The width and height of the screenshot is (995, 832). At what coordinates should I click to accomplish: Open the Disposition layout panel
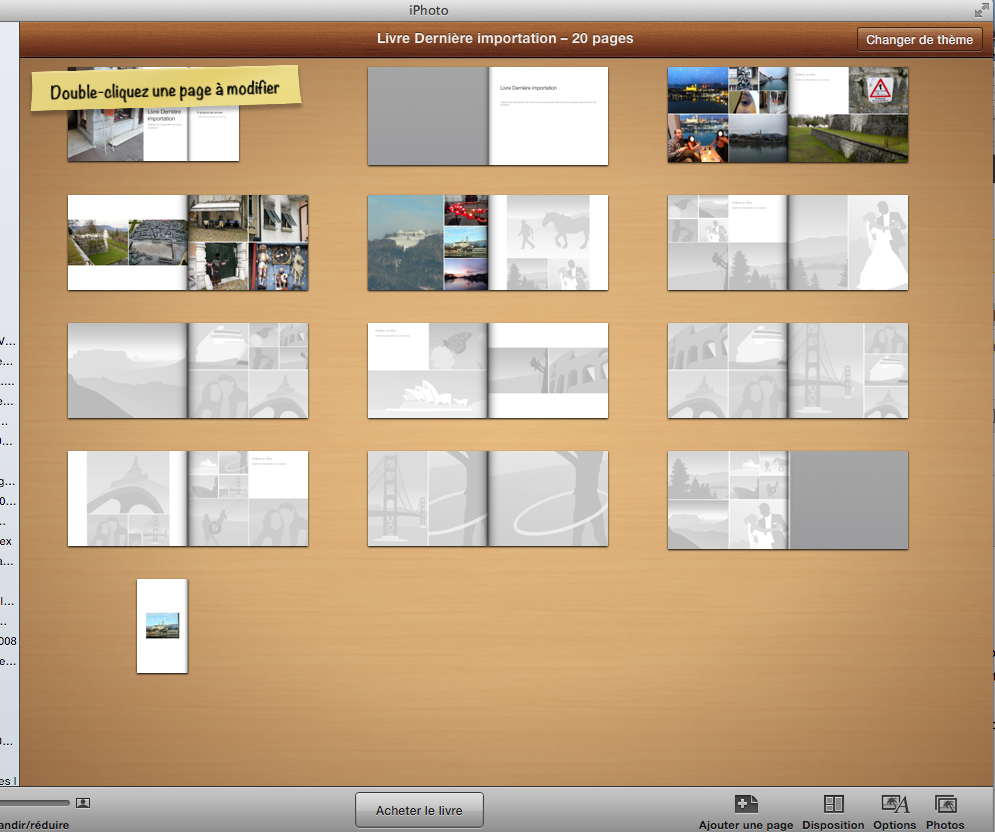click(833, 804)
